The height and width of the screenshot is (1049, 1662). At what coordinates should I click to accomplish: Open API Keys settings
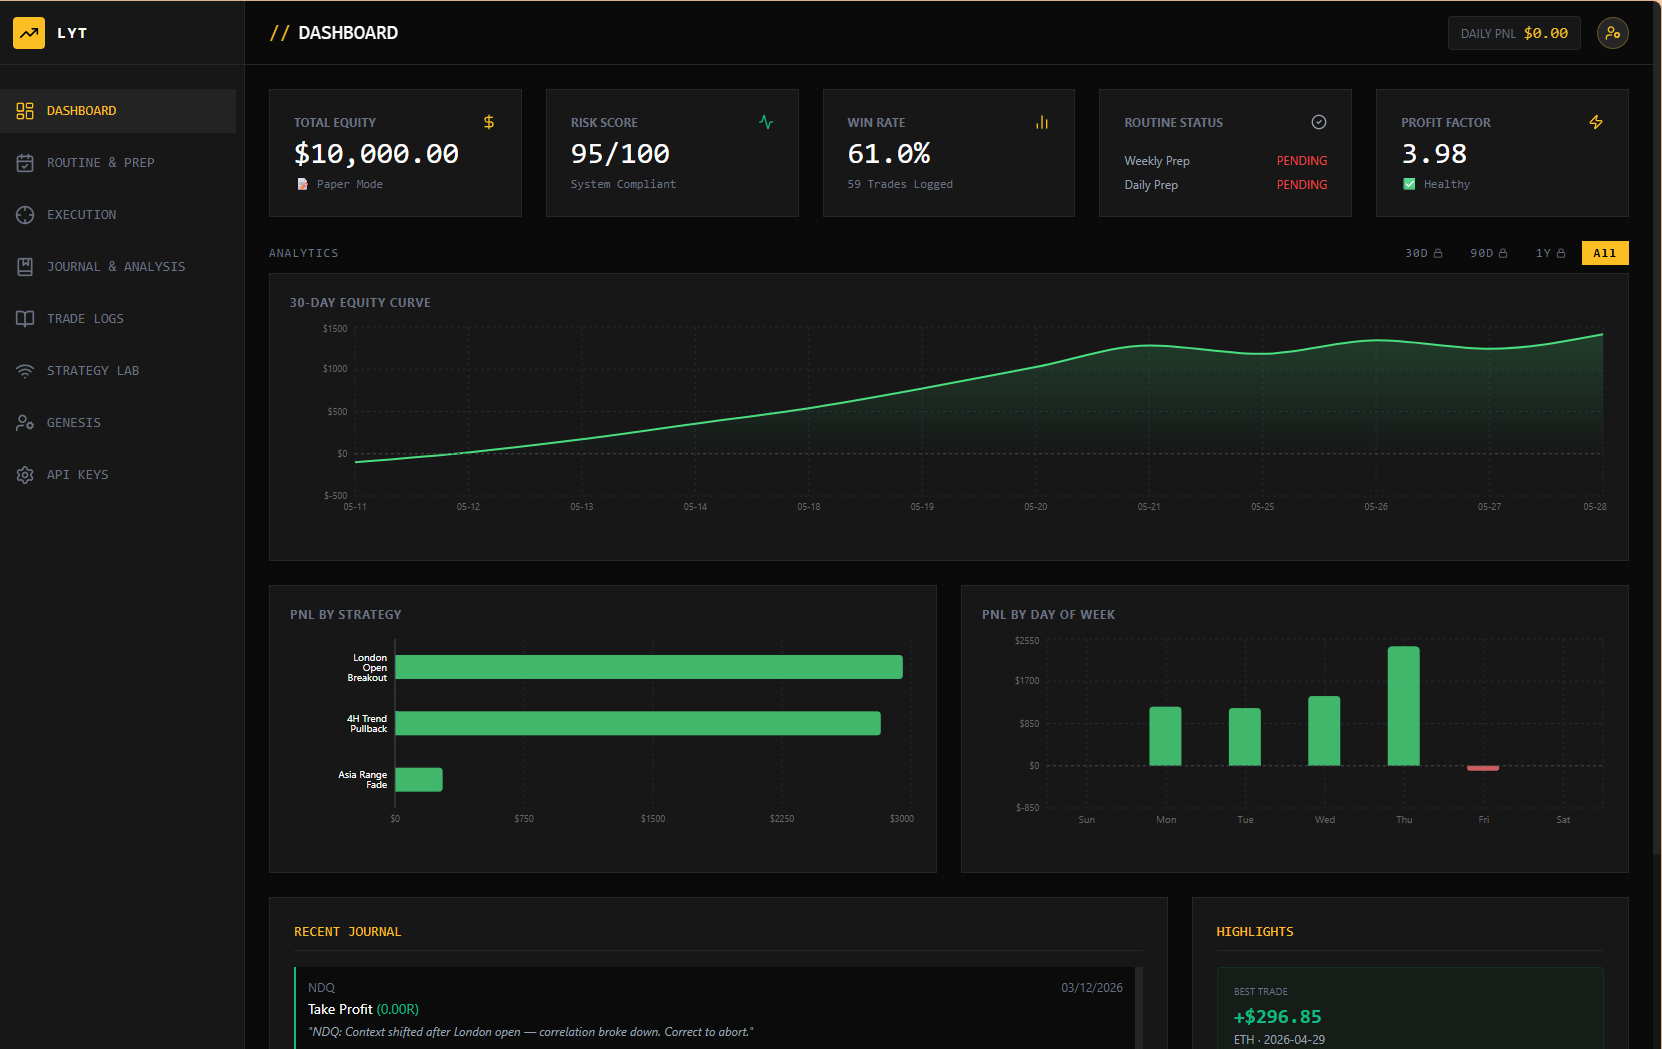click(118, 475)
